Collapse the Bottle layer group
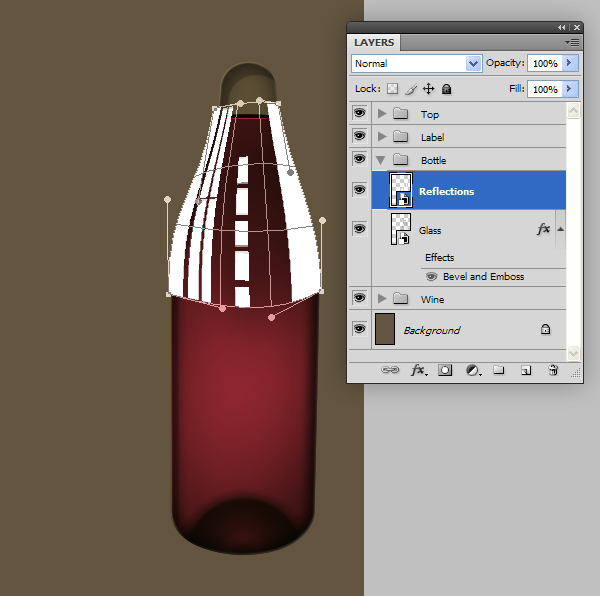The width and height of the screenshot is (600, 596). [x=381, y=160]
